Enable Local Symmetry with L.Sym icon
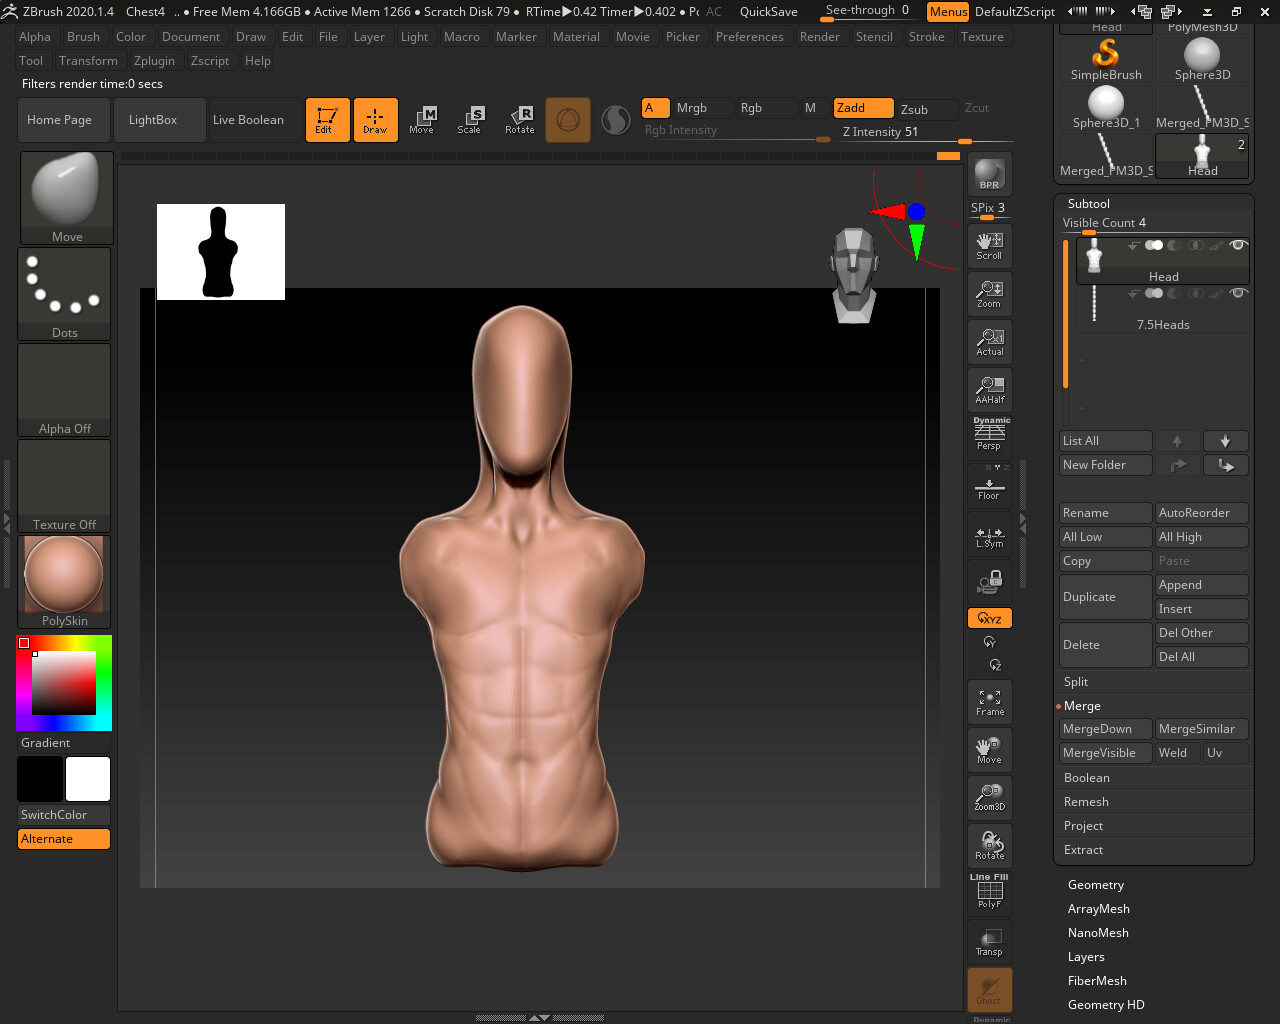 [x=989, y=537]
